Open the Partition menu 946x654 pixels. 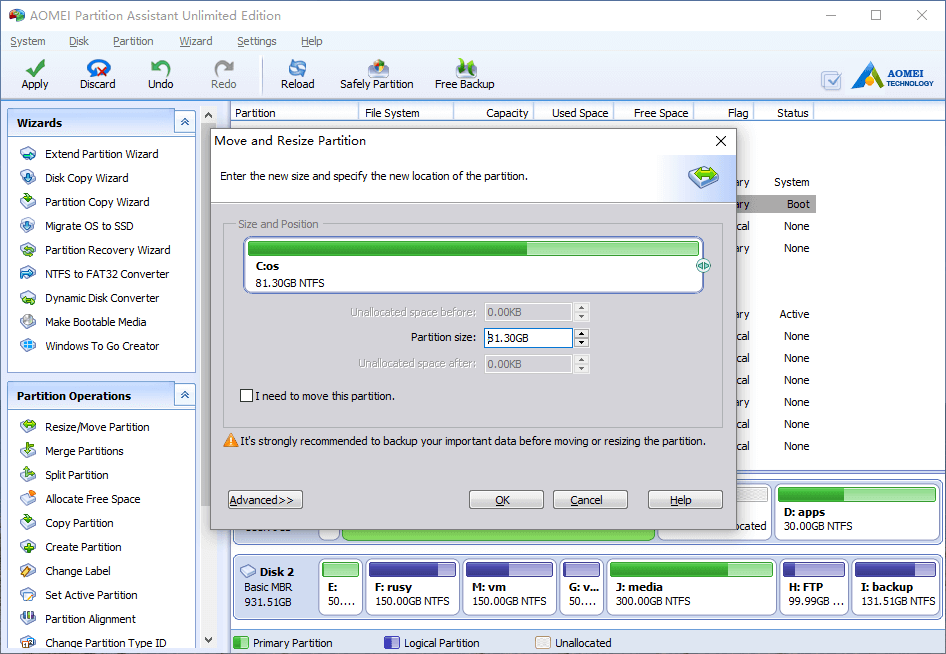click(x=133, y=41)
